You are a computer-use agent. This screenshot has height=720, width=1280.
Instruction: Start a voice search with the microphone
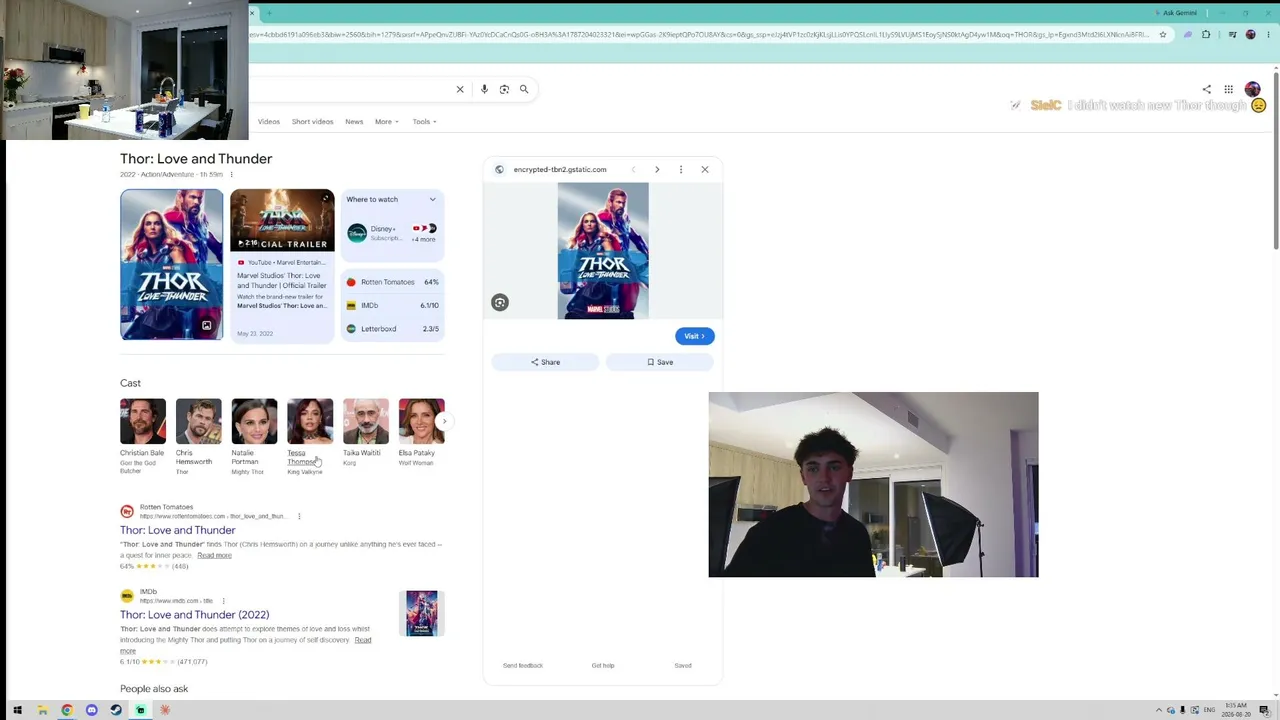click(x=484, y=89)
